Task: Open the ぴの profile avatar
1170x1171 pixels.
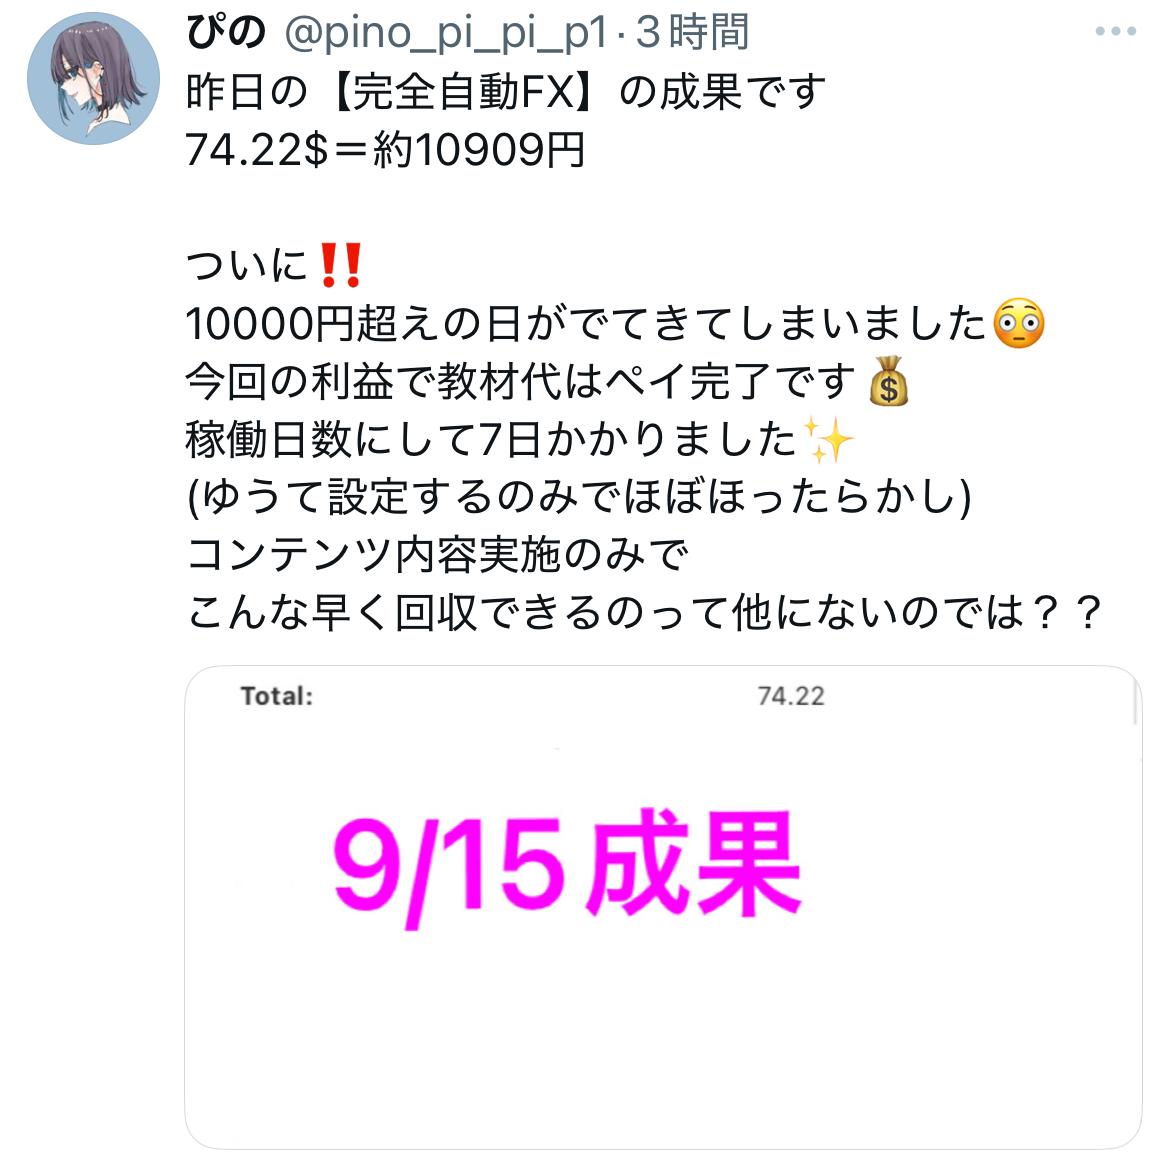Action: 93,78
